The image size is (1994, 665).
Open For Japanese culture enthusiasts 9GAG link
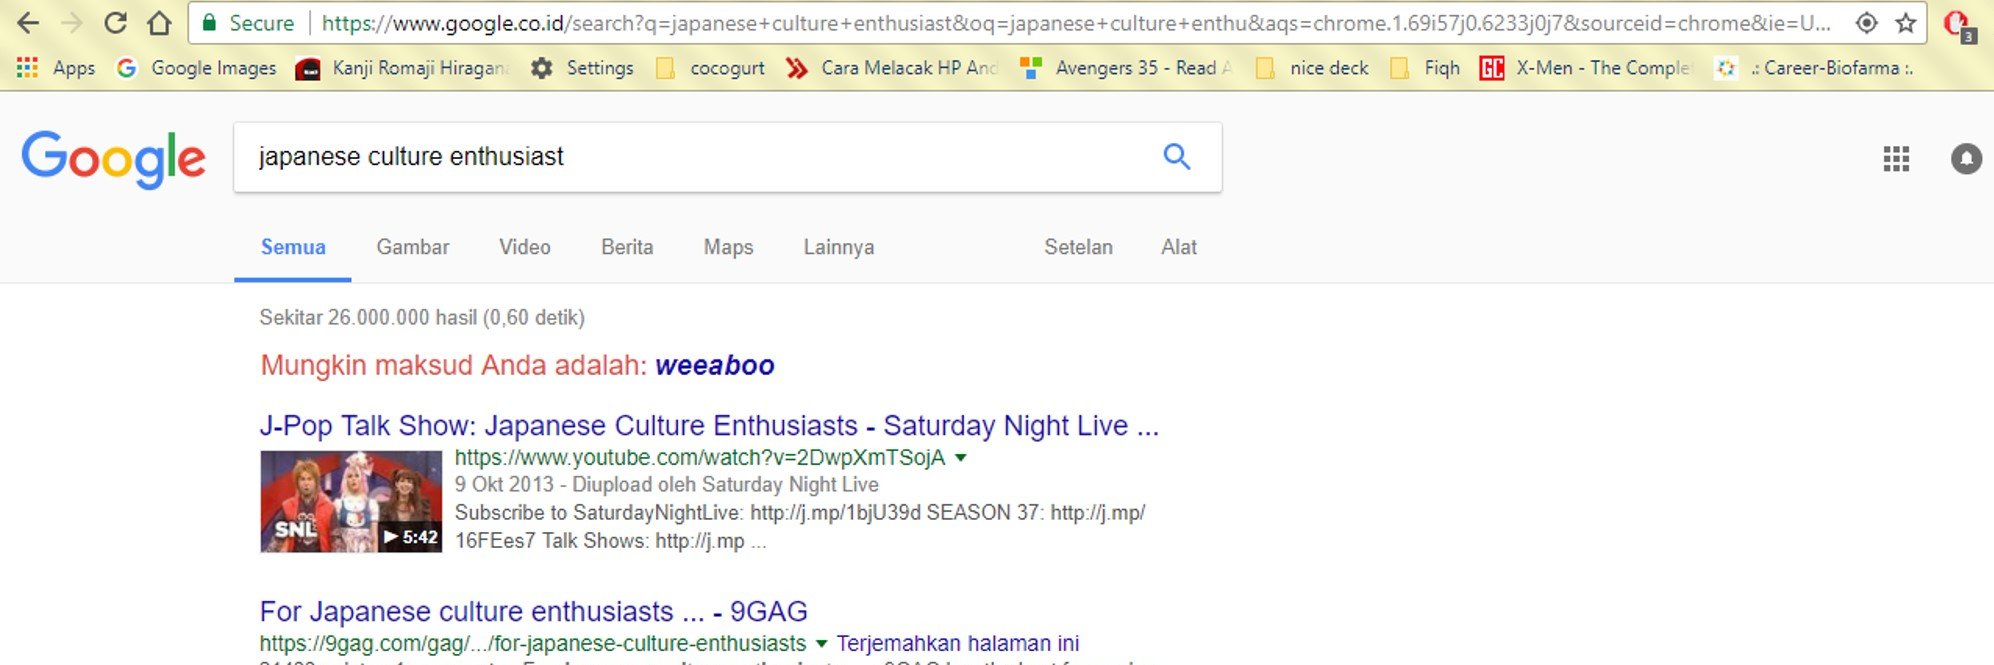(x=533, y=612)
